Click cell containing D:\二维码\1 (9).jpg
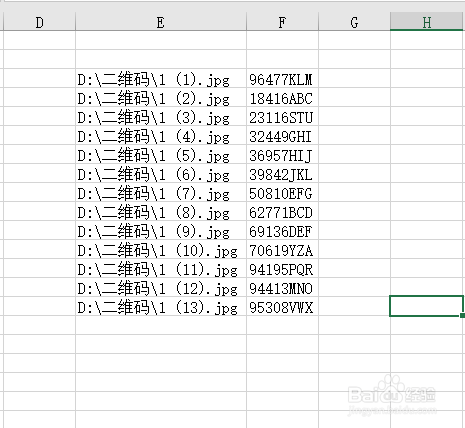465x428 pixels. [x=161, y=230]
